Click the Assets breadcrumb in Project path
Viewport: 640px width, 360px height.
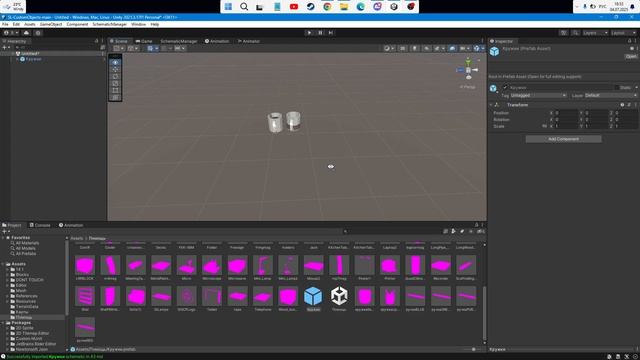[x=76, y=238]
